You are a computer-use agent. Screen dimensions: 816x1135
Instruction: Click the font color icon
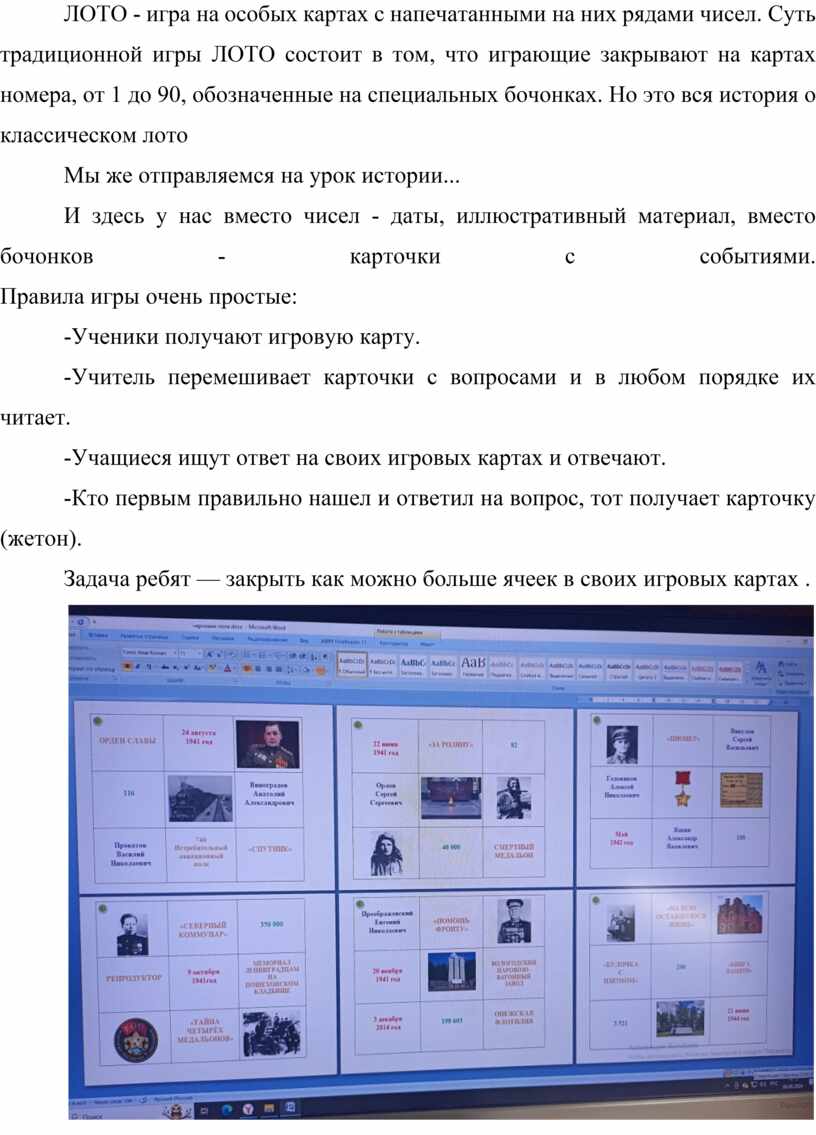pos(229,667)
